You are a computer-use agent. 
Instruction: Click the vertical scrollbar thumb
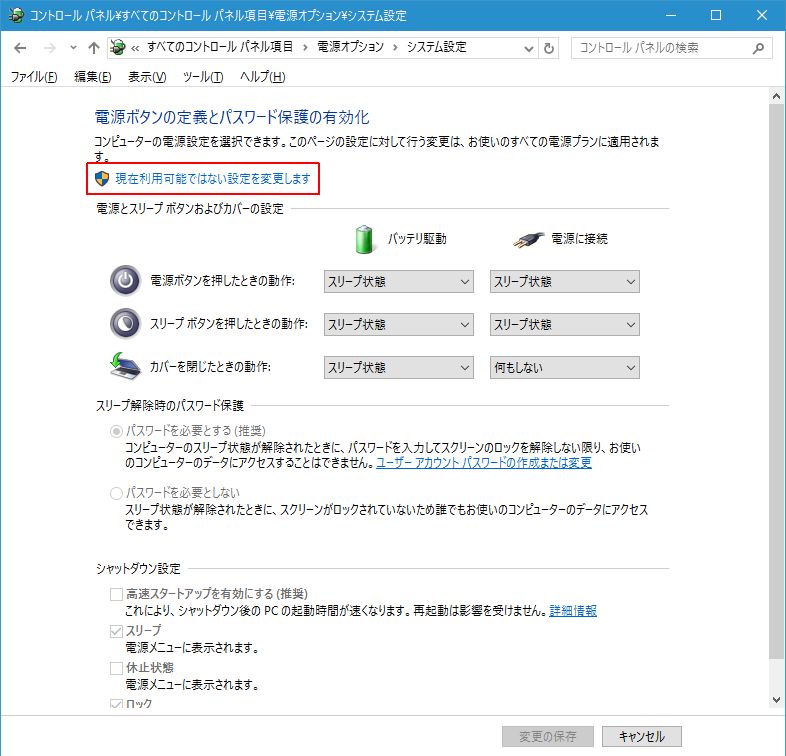(x=777, y=380)
